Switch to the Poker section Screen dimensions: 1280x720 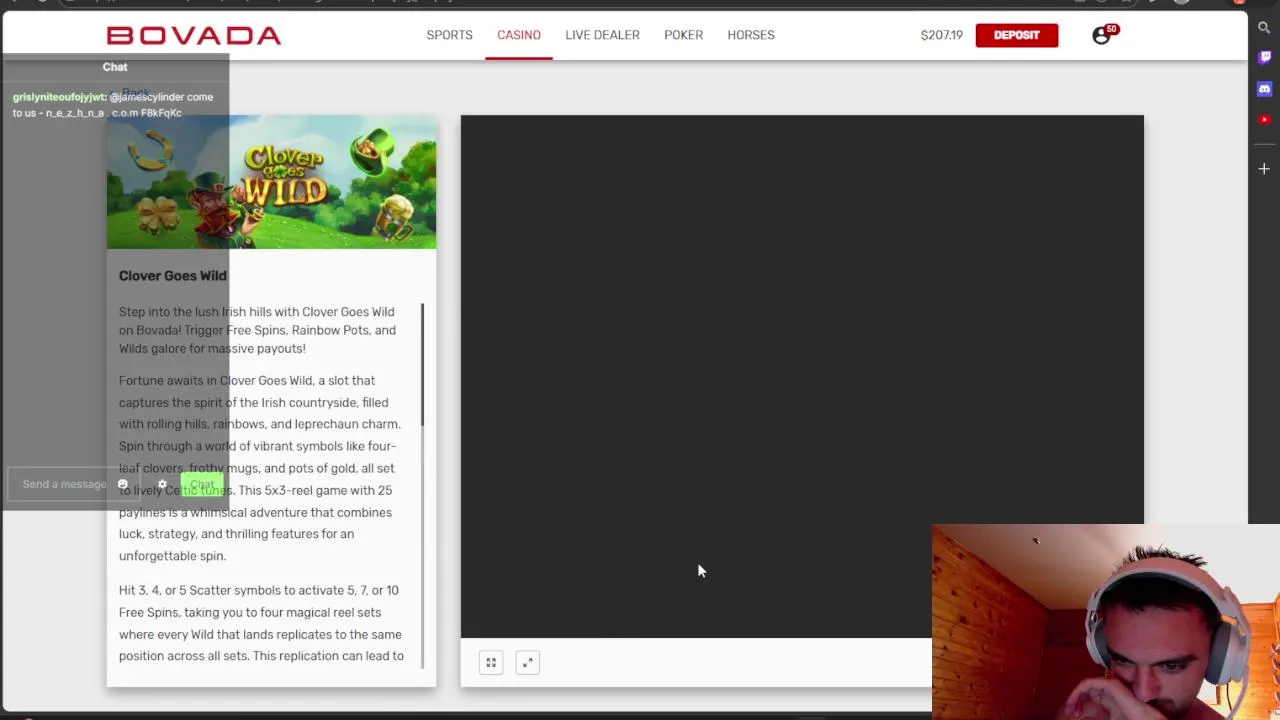point(683,35)
